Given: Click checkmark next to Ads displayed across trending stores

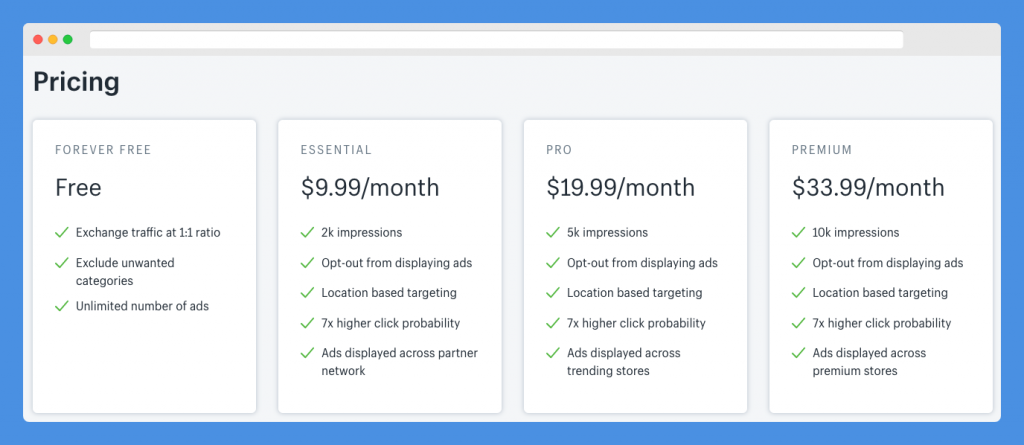Looking at the screenshot, I should 553,353.
